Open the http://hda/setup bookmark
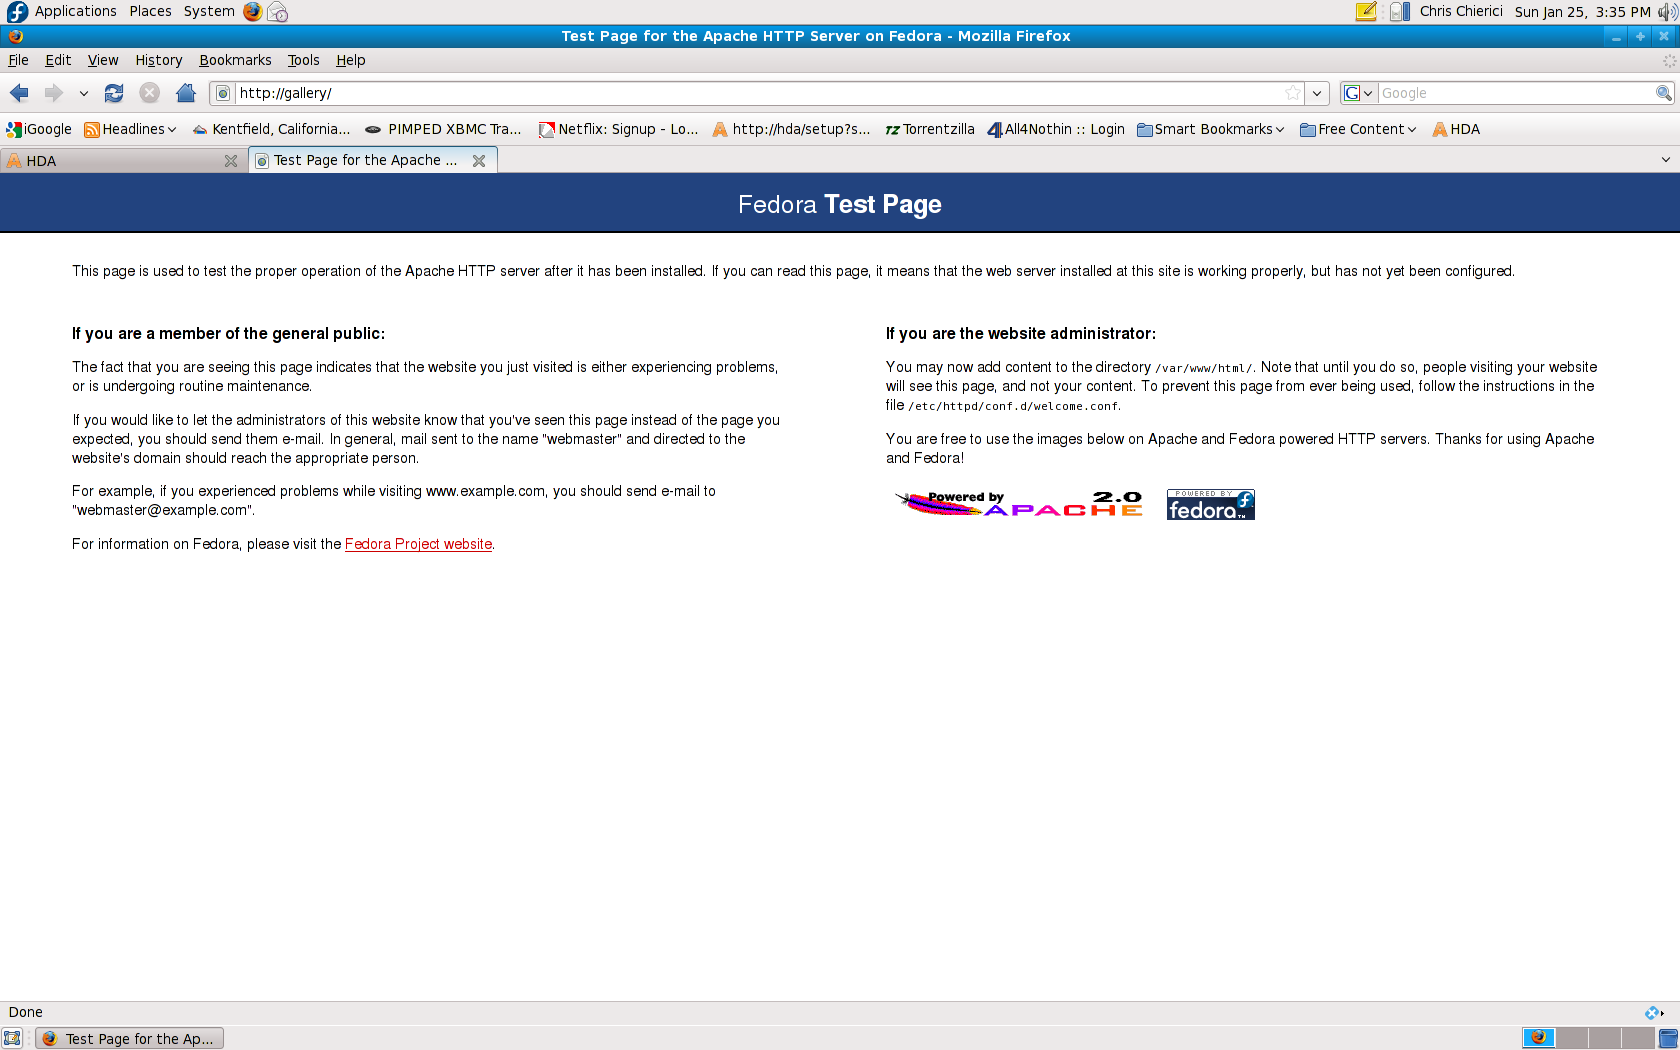Viewport: 1680px width, 1050px height. point(791,129)
